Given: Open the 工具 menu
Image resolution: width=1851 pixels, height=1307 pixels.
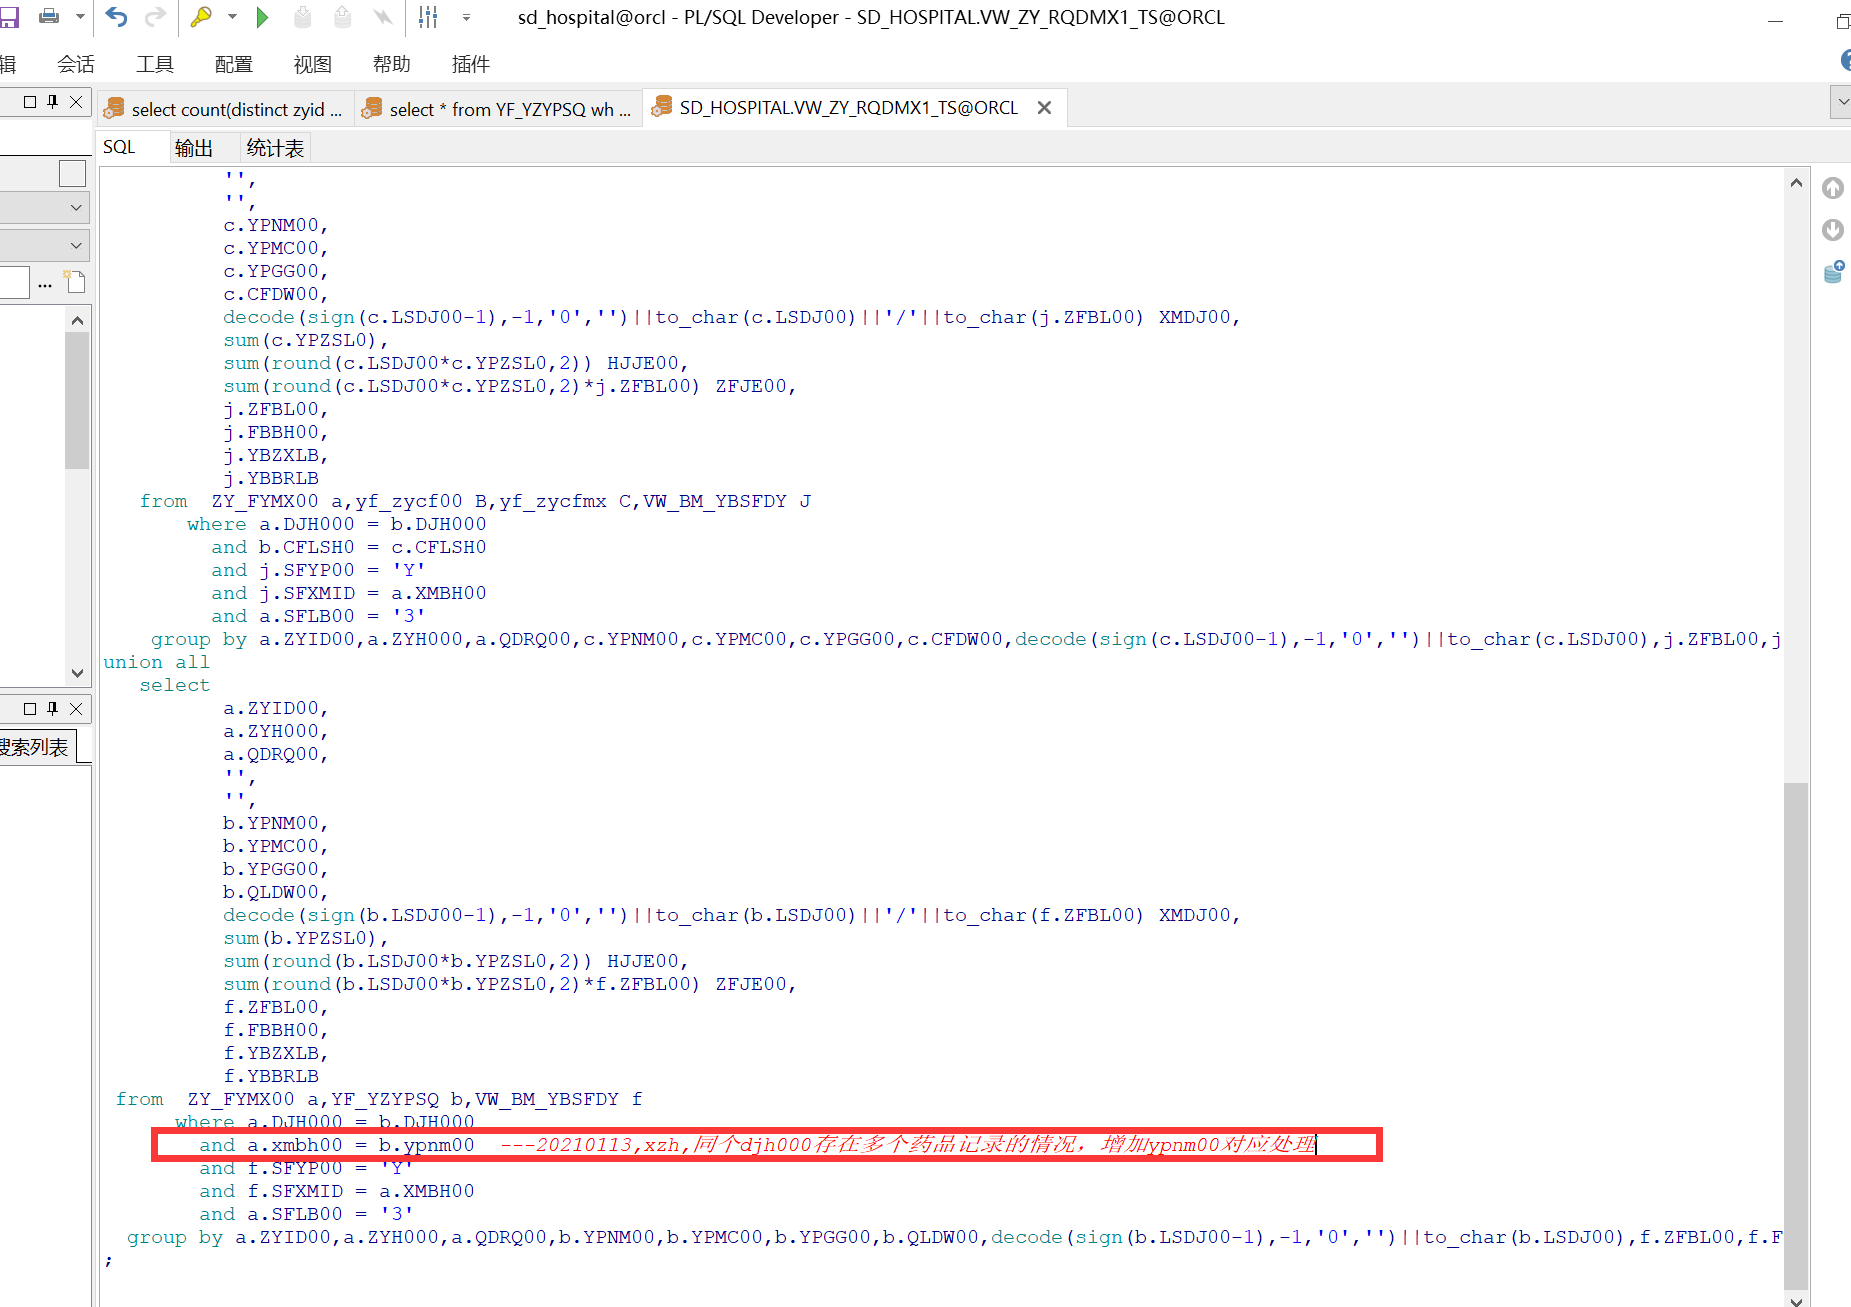Looking at the screenshot, I should pyautogui.click(x=155, y=64).
